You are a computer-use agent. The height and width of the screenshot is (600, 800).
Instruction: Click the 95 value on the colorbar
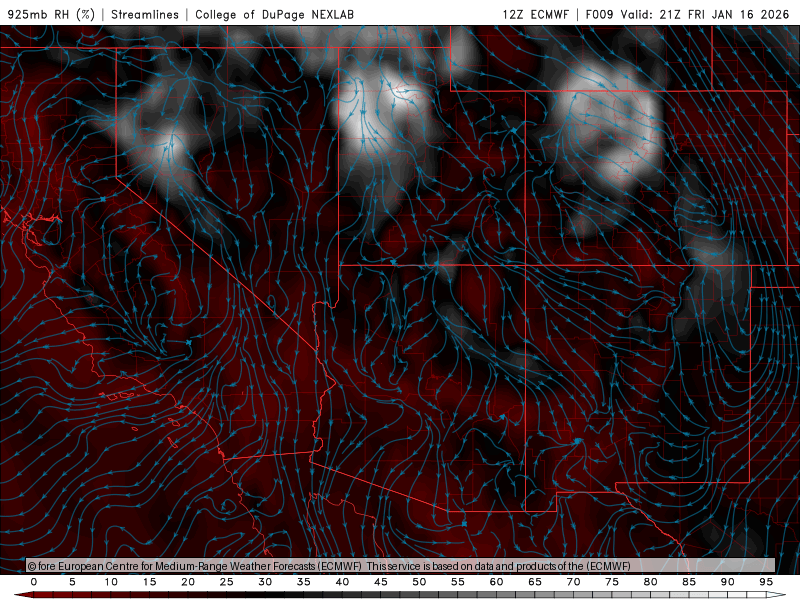point(766,582)
